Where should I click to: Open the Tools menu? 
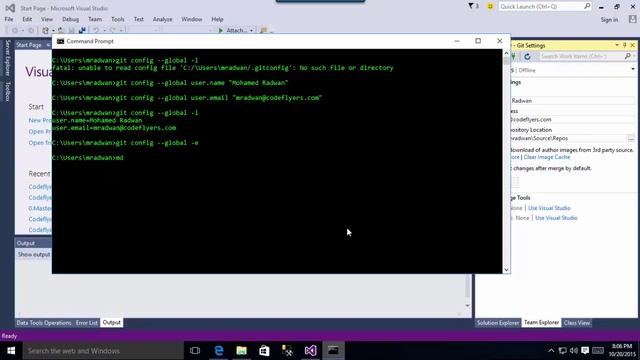point(118,19)
